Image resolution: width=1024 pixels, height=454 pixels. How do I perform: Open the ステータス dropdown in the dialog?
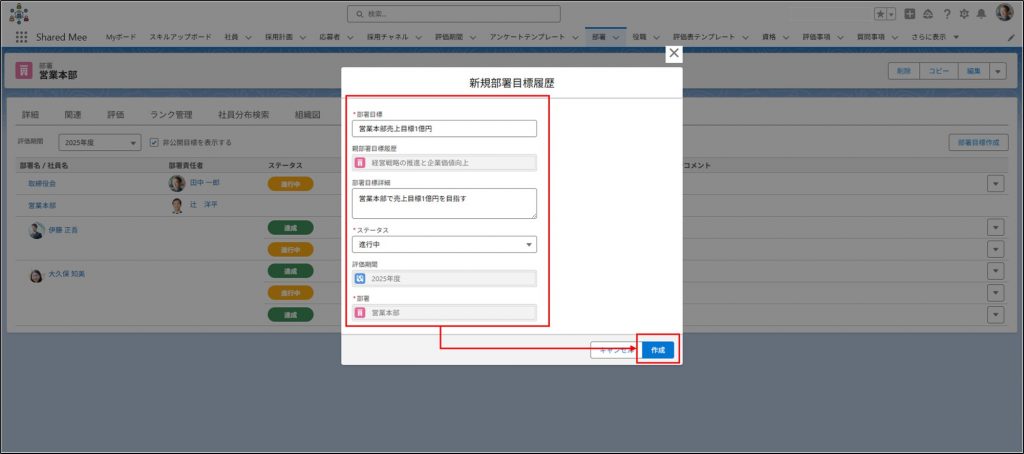click(444, 244)
